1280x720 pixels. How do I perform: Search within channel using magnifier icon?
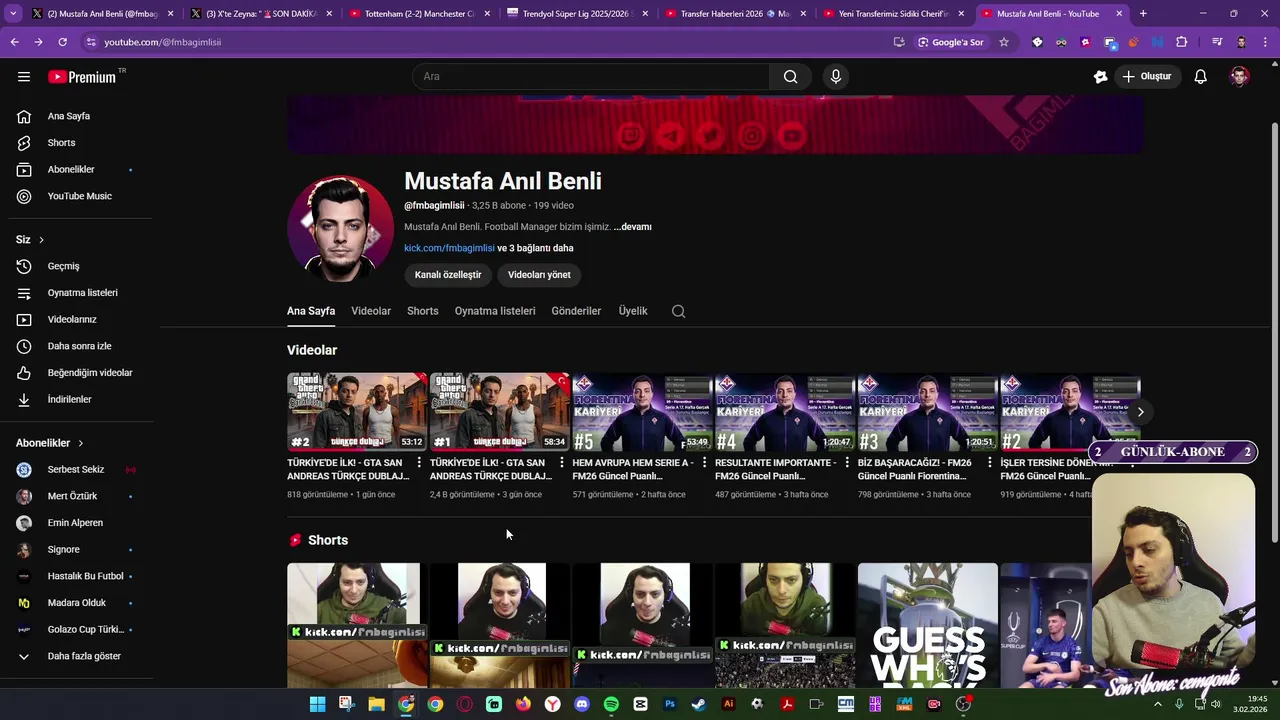point(678,311)
